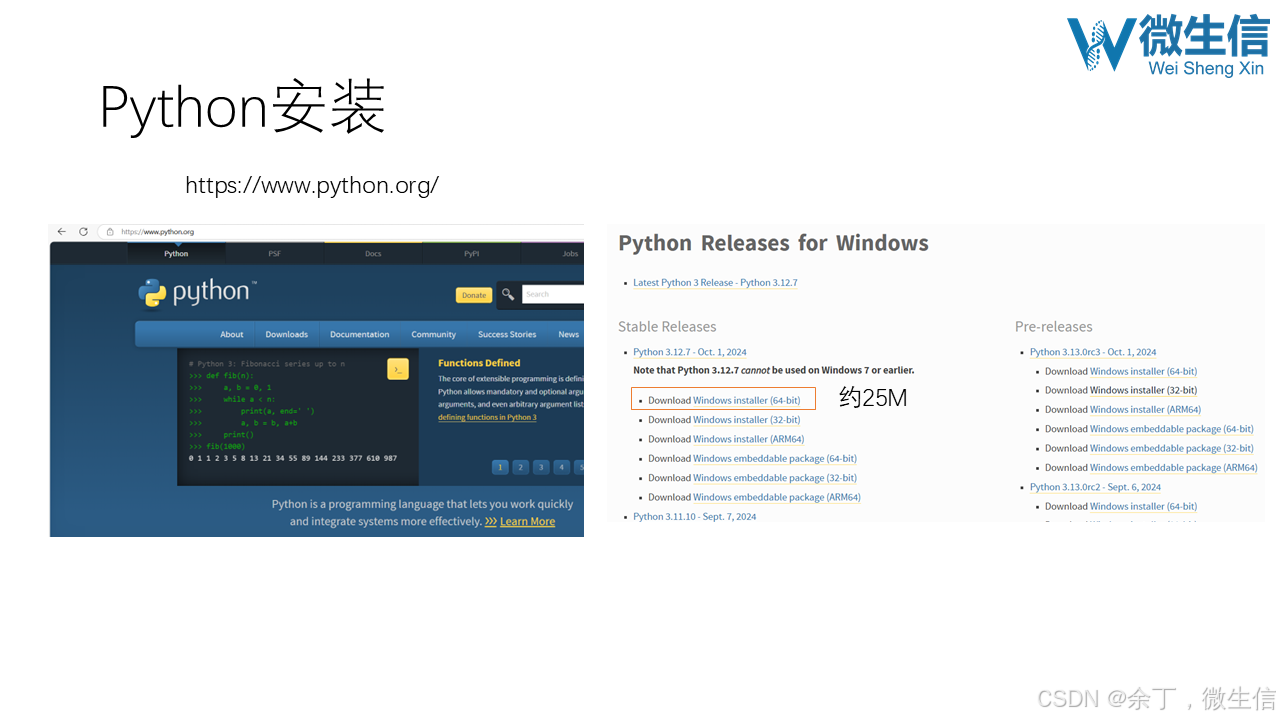Click the 'Stable Releases' heading text
The image size is (1280, 720).
[667, 327]
